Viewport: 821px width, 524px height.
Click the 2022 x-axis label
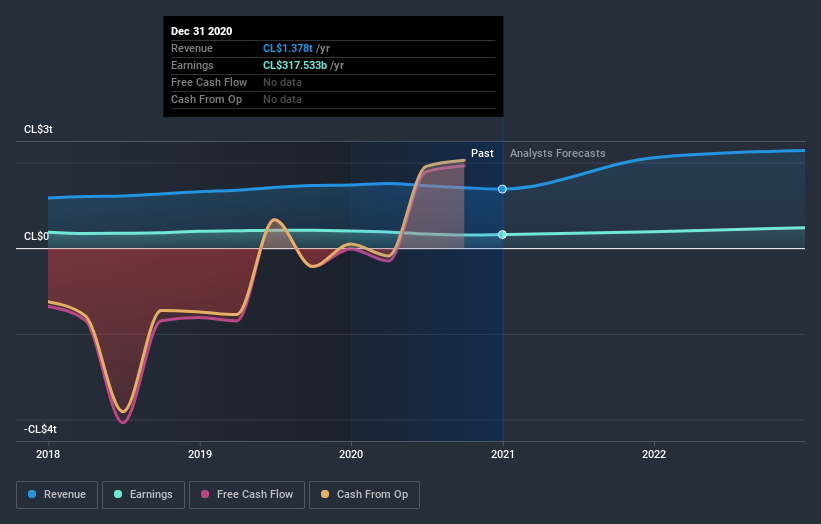coord(654,454)
